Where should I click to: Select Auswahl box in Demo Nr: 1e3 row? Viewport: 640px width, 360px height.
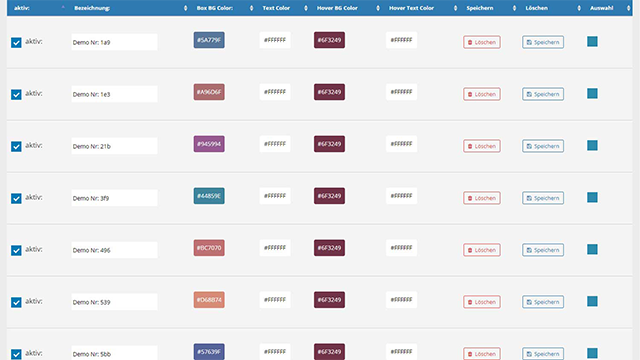pos(592,93)
